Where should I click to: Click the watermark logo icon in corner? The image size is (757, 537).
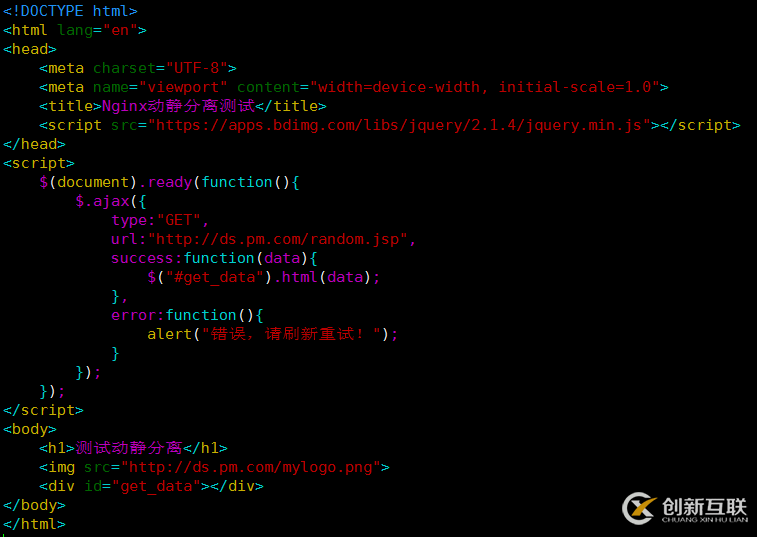tap(640, 508)
